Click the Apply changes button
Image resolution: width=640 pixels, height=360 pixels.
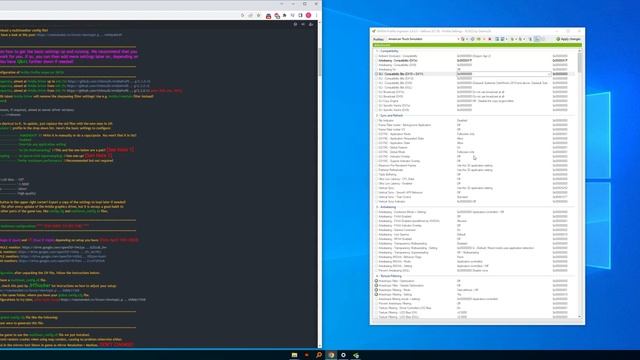pyautogui.click(x=568, y=39)
